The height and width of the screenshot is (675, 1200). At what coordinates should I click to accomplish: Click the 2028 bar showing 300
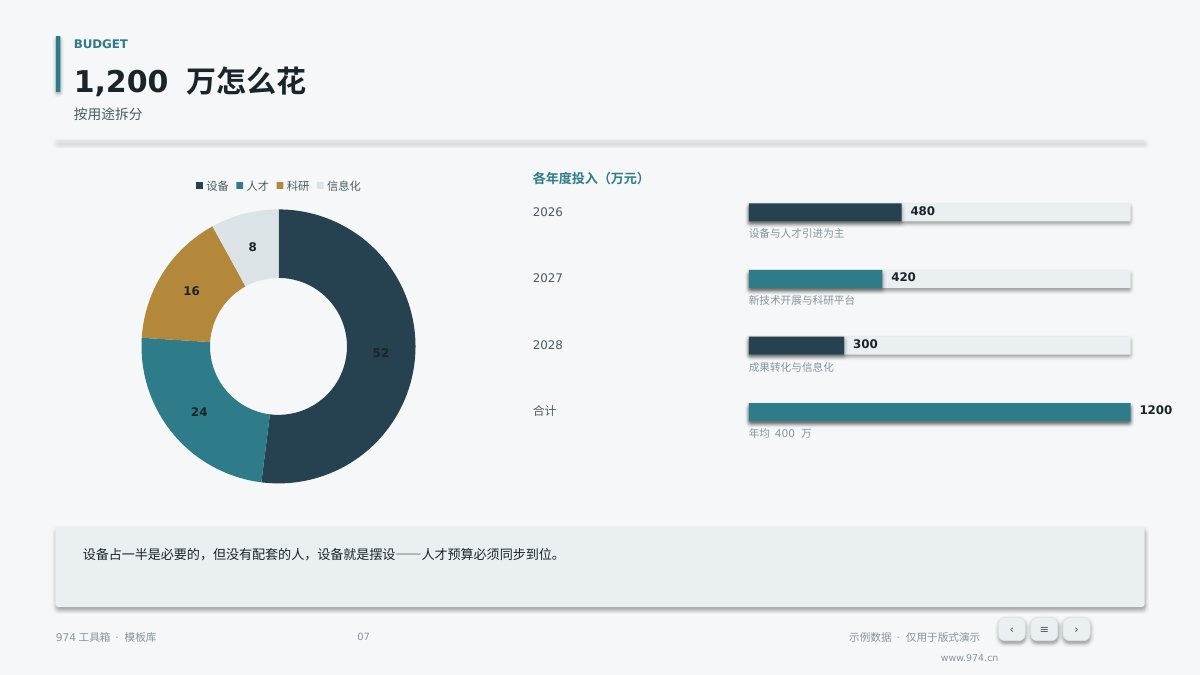pyautogui.click(x=796, y=345)
